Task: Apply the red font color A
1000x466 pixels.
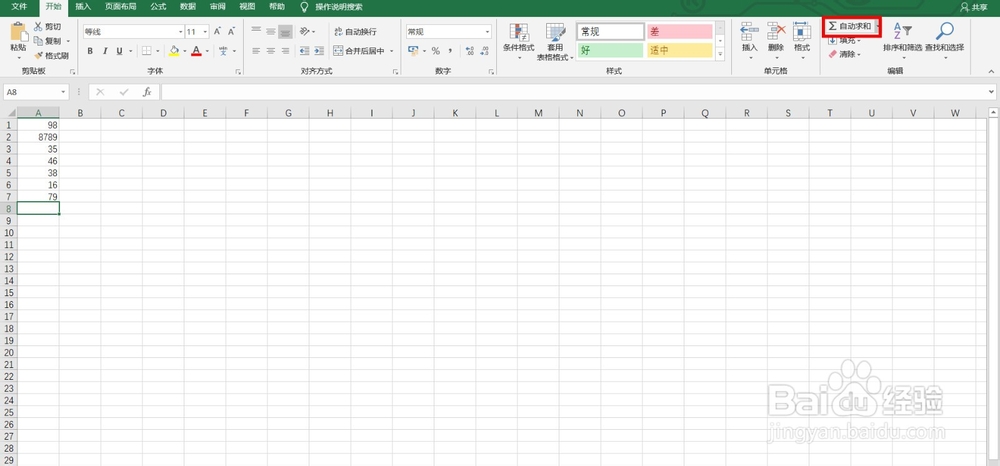Action: coord(196,51)
